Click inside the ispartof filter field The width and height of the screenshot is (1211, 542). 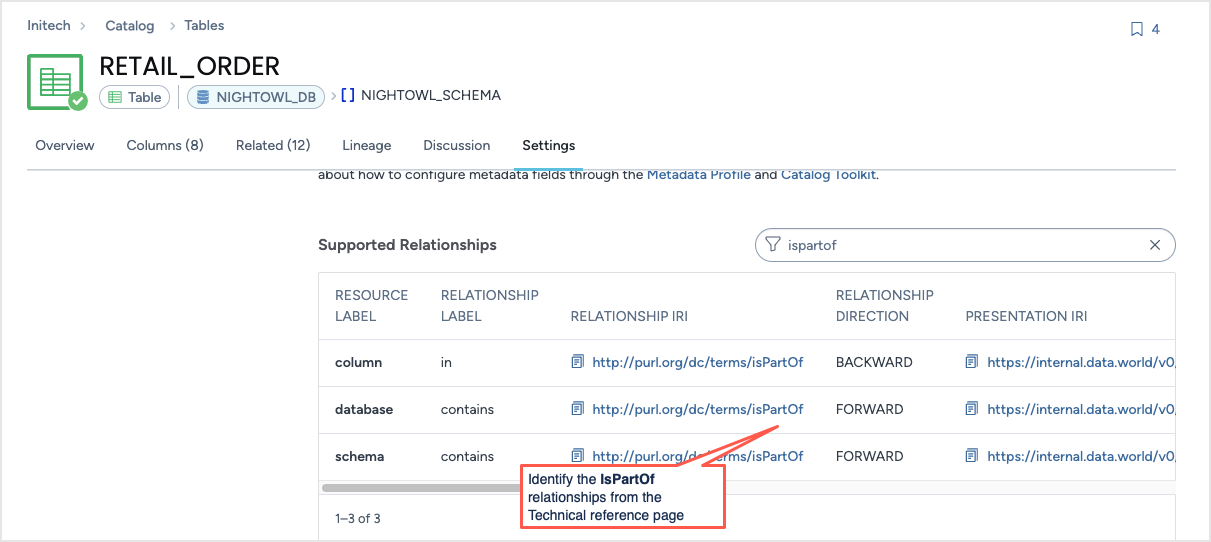point(960,245)
